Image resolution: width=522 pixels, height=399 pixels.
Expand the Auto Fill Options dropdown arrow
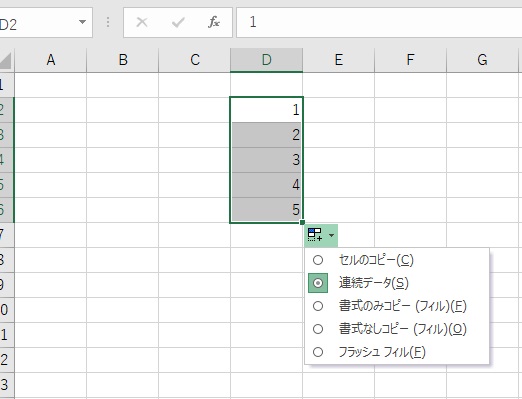tap(331, 235)
